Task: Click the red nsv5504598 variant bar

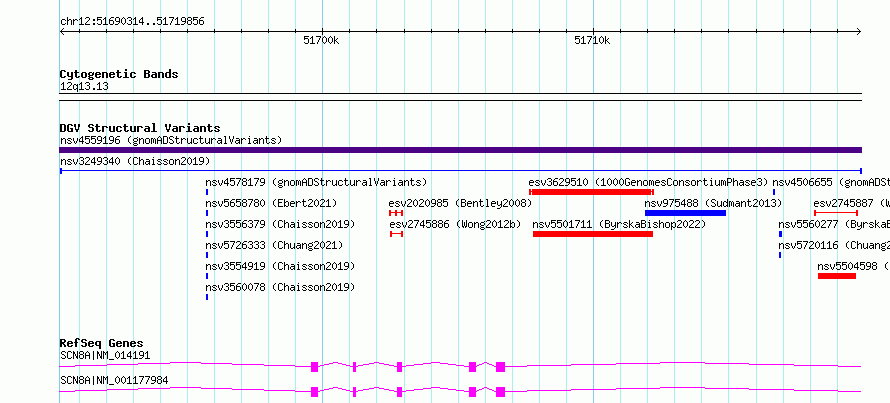Action: (x=837, y=276)
